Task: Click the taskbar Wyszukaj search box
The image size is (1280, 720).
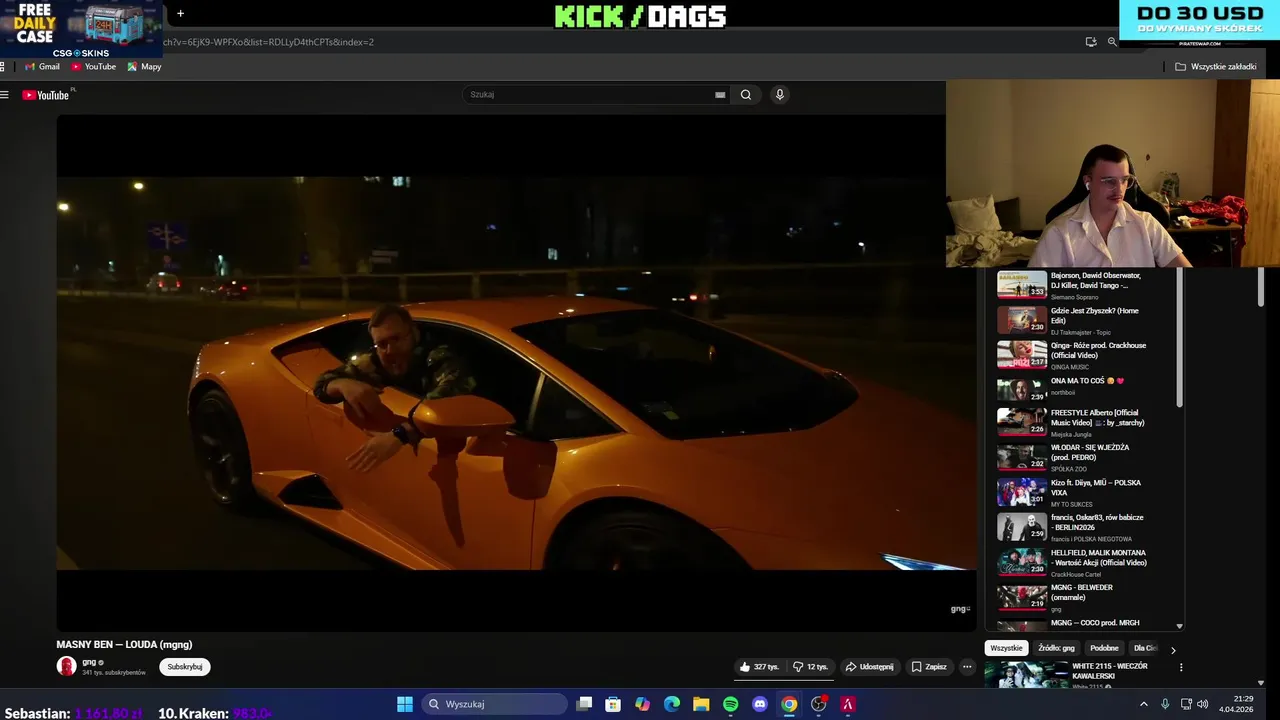Action: [494, 704]
